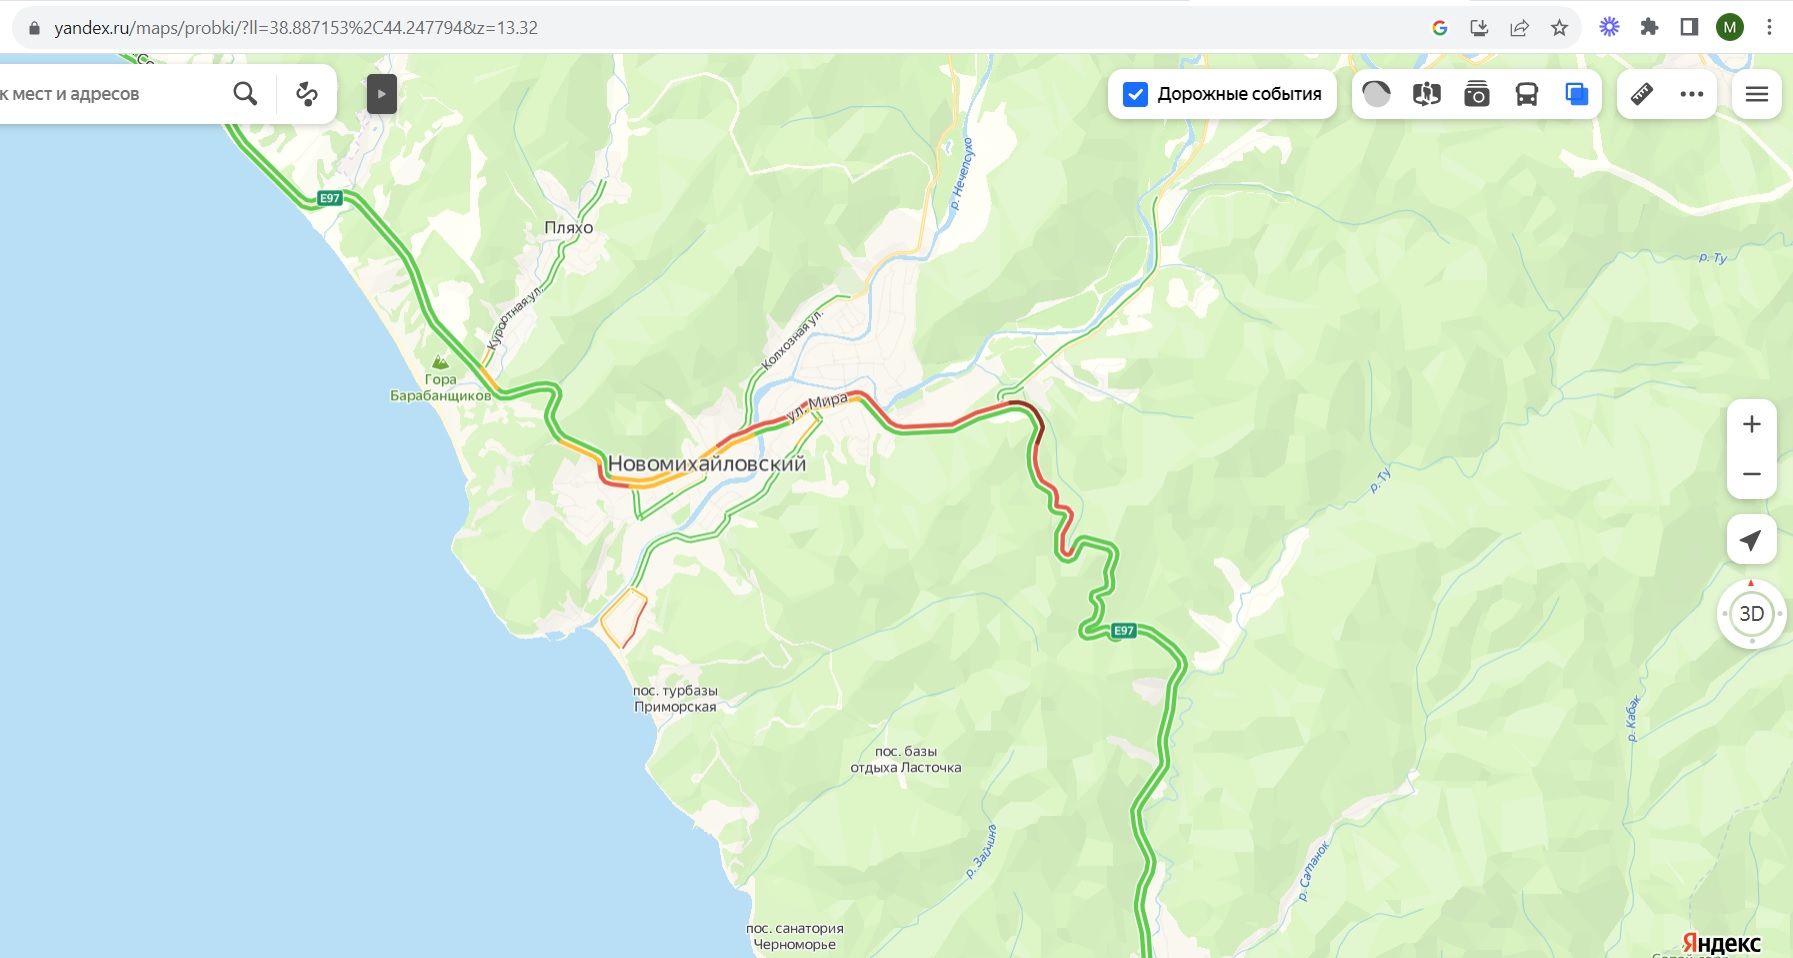1793x958 pixels.
Task: Show photos layer with camera icon
Action: (x=1477, y=94)
